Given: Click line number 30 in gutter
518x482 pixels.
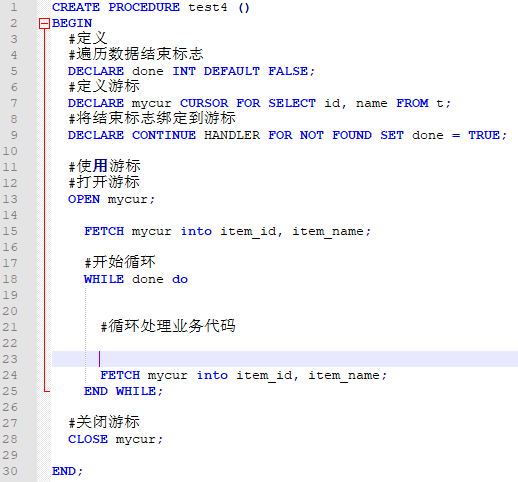Looking at the screenshot, I should [x=10, y=471].
